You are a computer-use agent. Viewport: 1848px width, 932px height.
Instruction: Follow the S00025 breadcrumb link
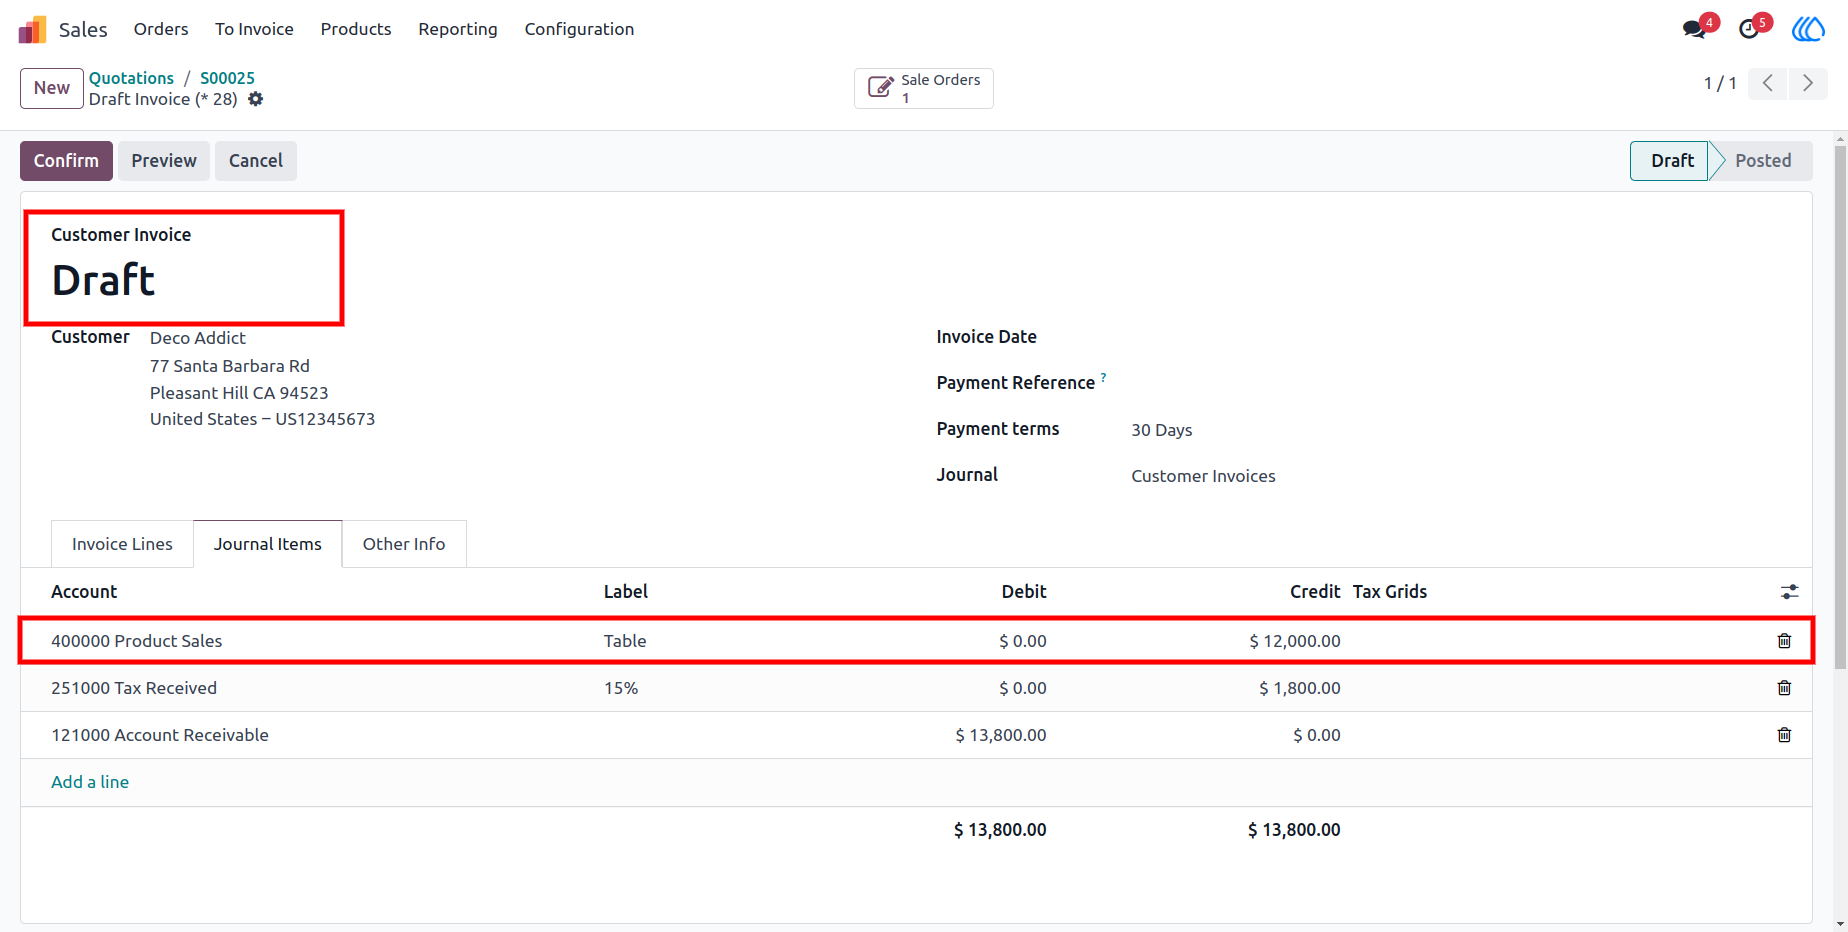click(x=227, y=78)
